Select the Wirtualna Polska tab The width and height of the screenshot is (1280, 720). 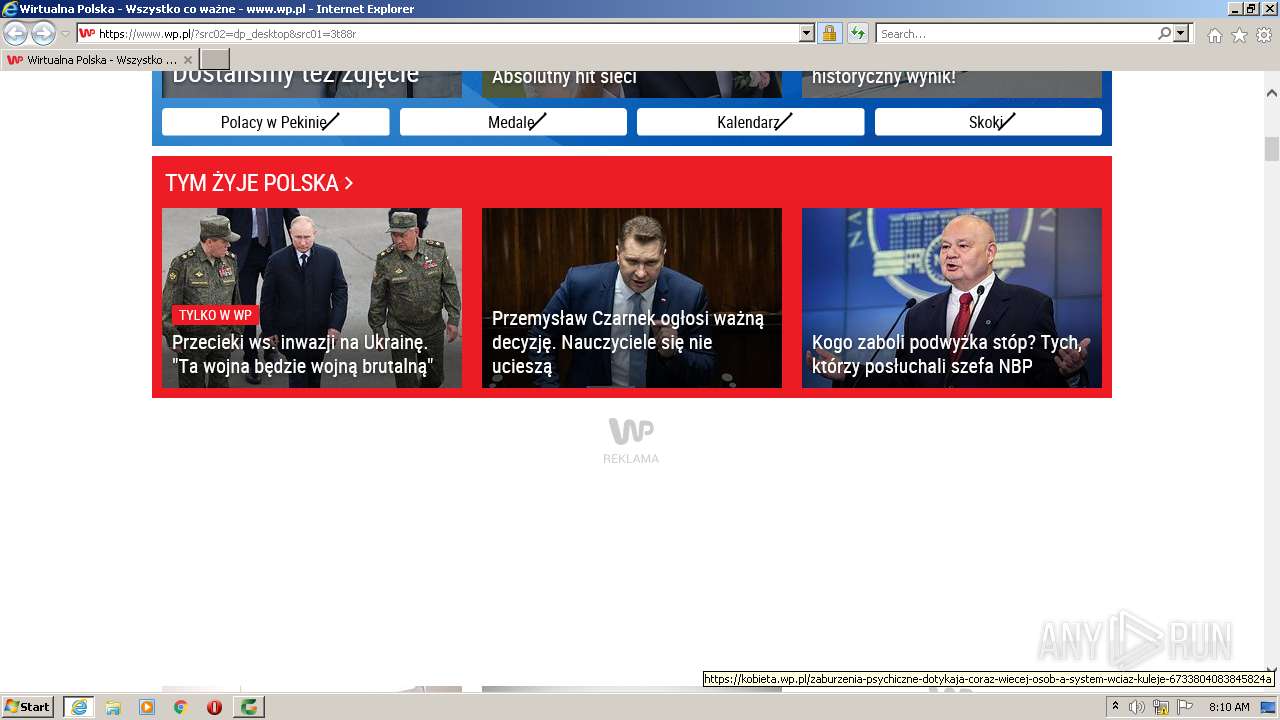coord(99,60)
